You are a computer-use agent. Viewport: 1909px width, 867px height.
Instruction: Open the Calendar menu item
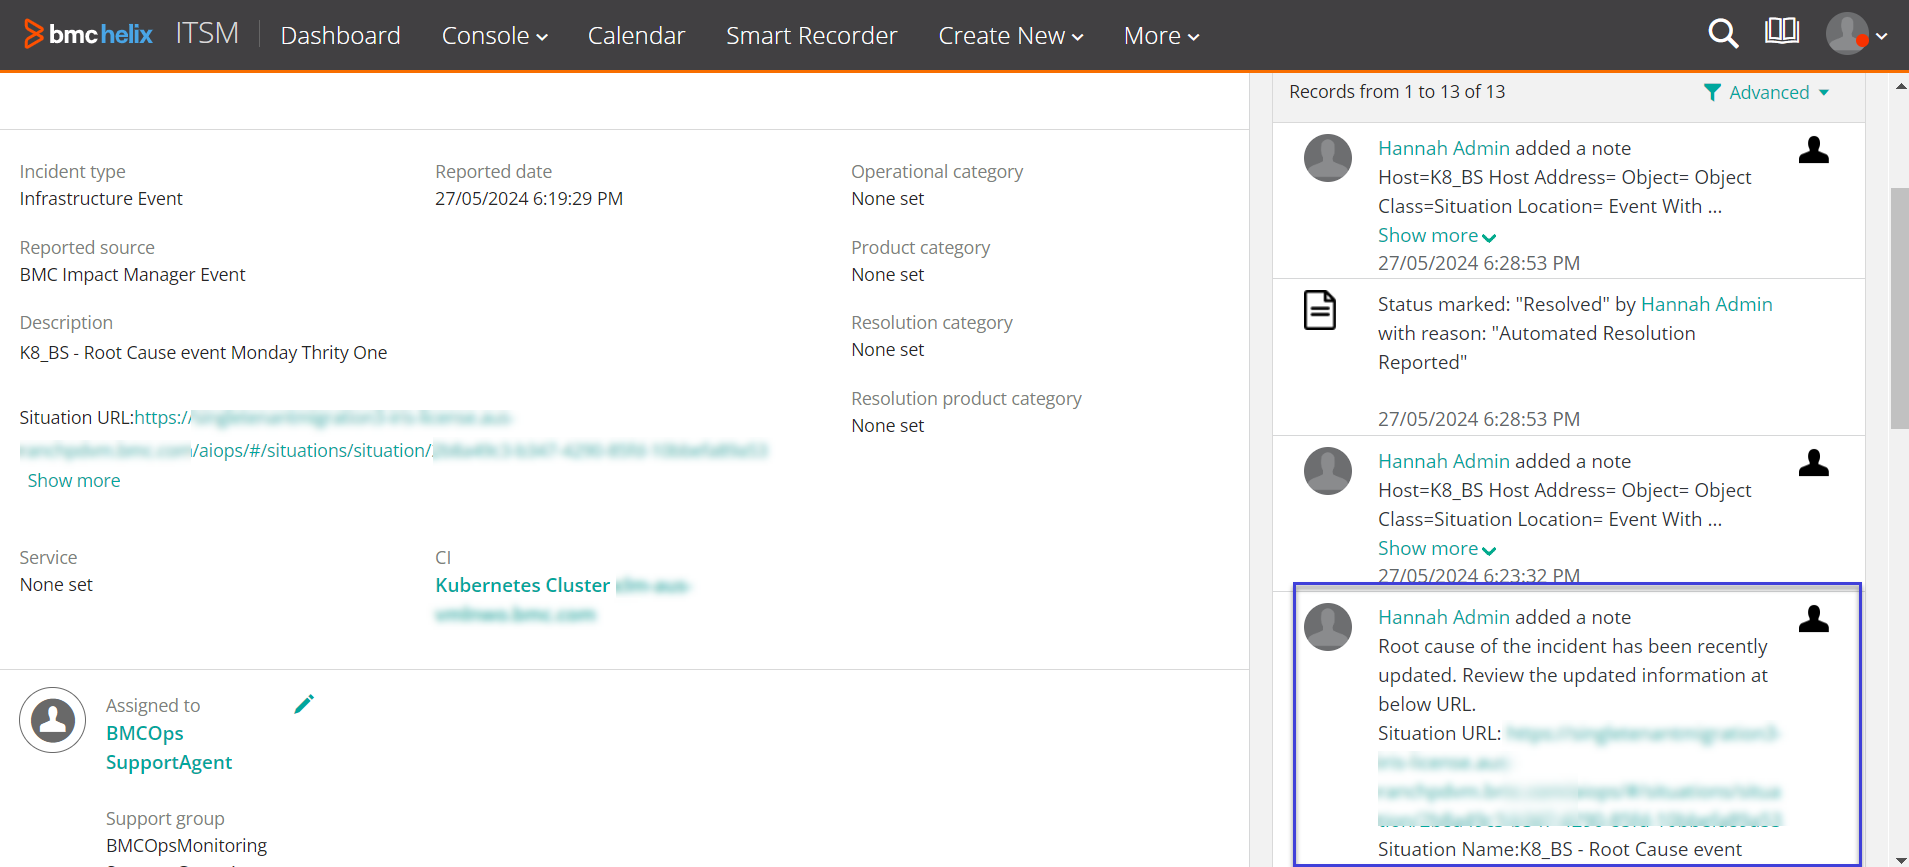point(636,35)
